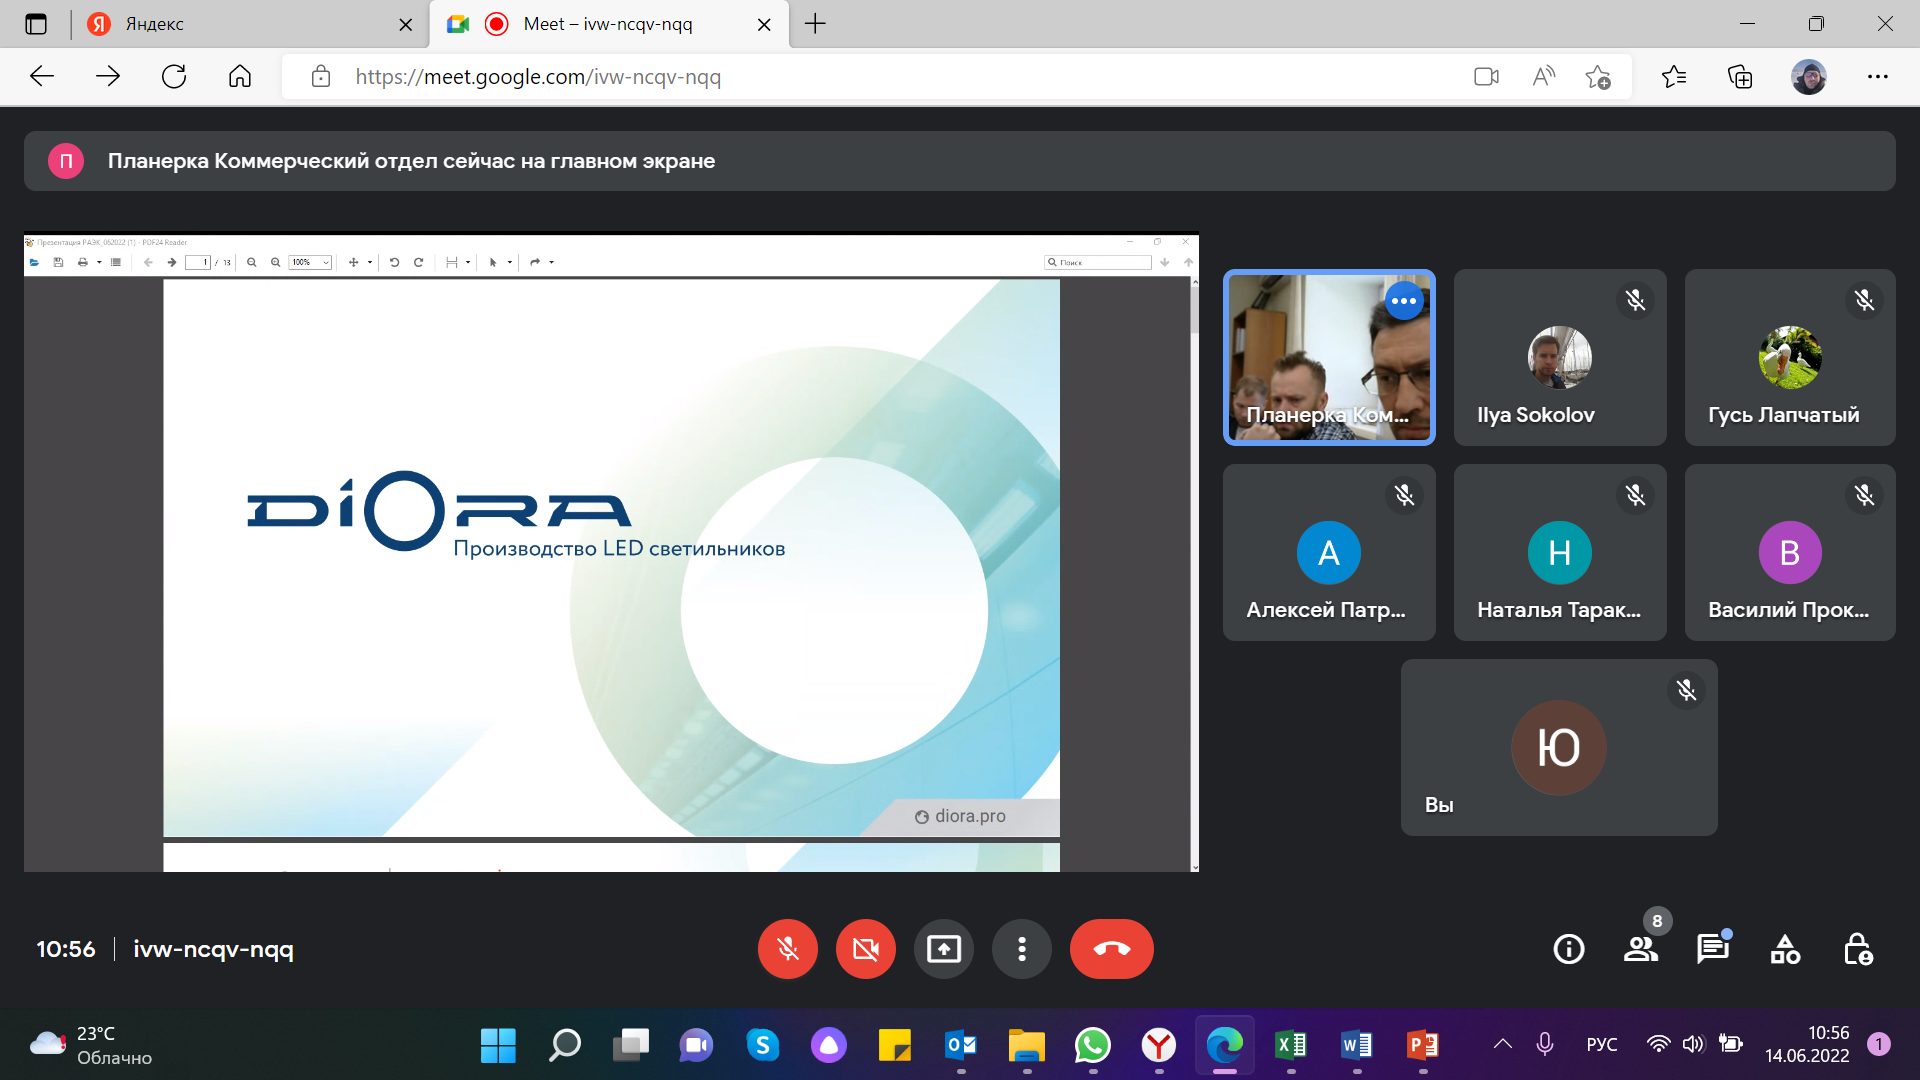The image size is (1920, 1080).
Task: Add page to favorites star icon
Action: (x=1598, y=77)
